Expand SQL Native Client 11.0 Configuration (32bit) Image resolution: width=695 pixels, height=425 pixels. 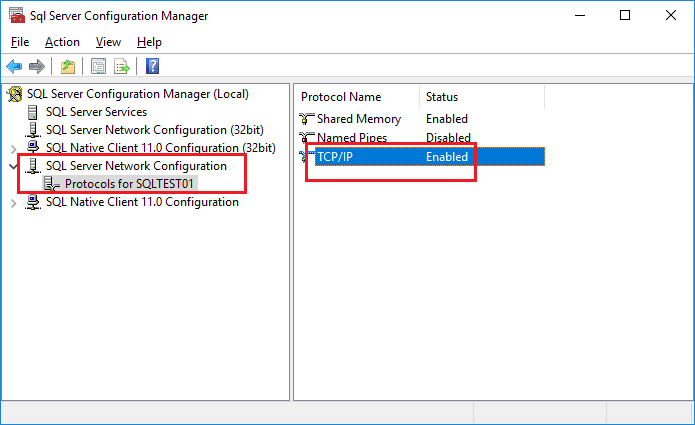(x=13, y=148)
